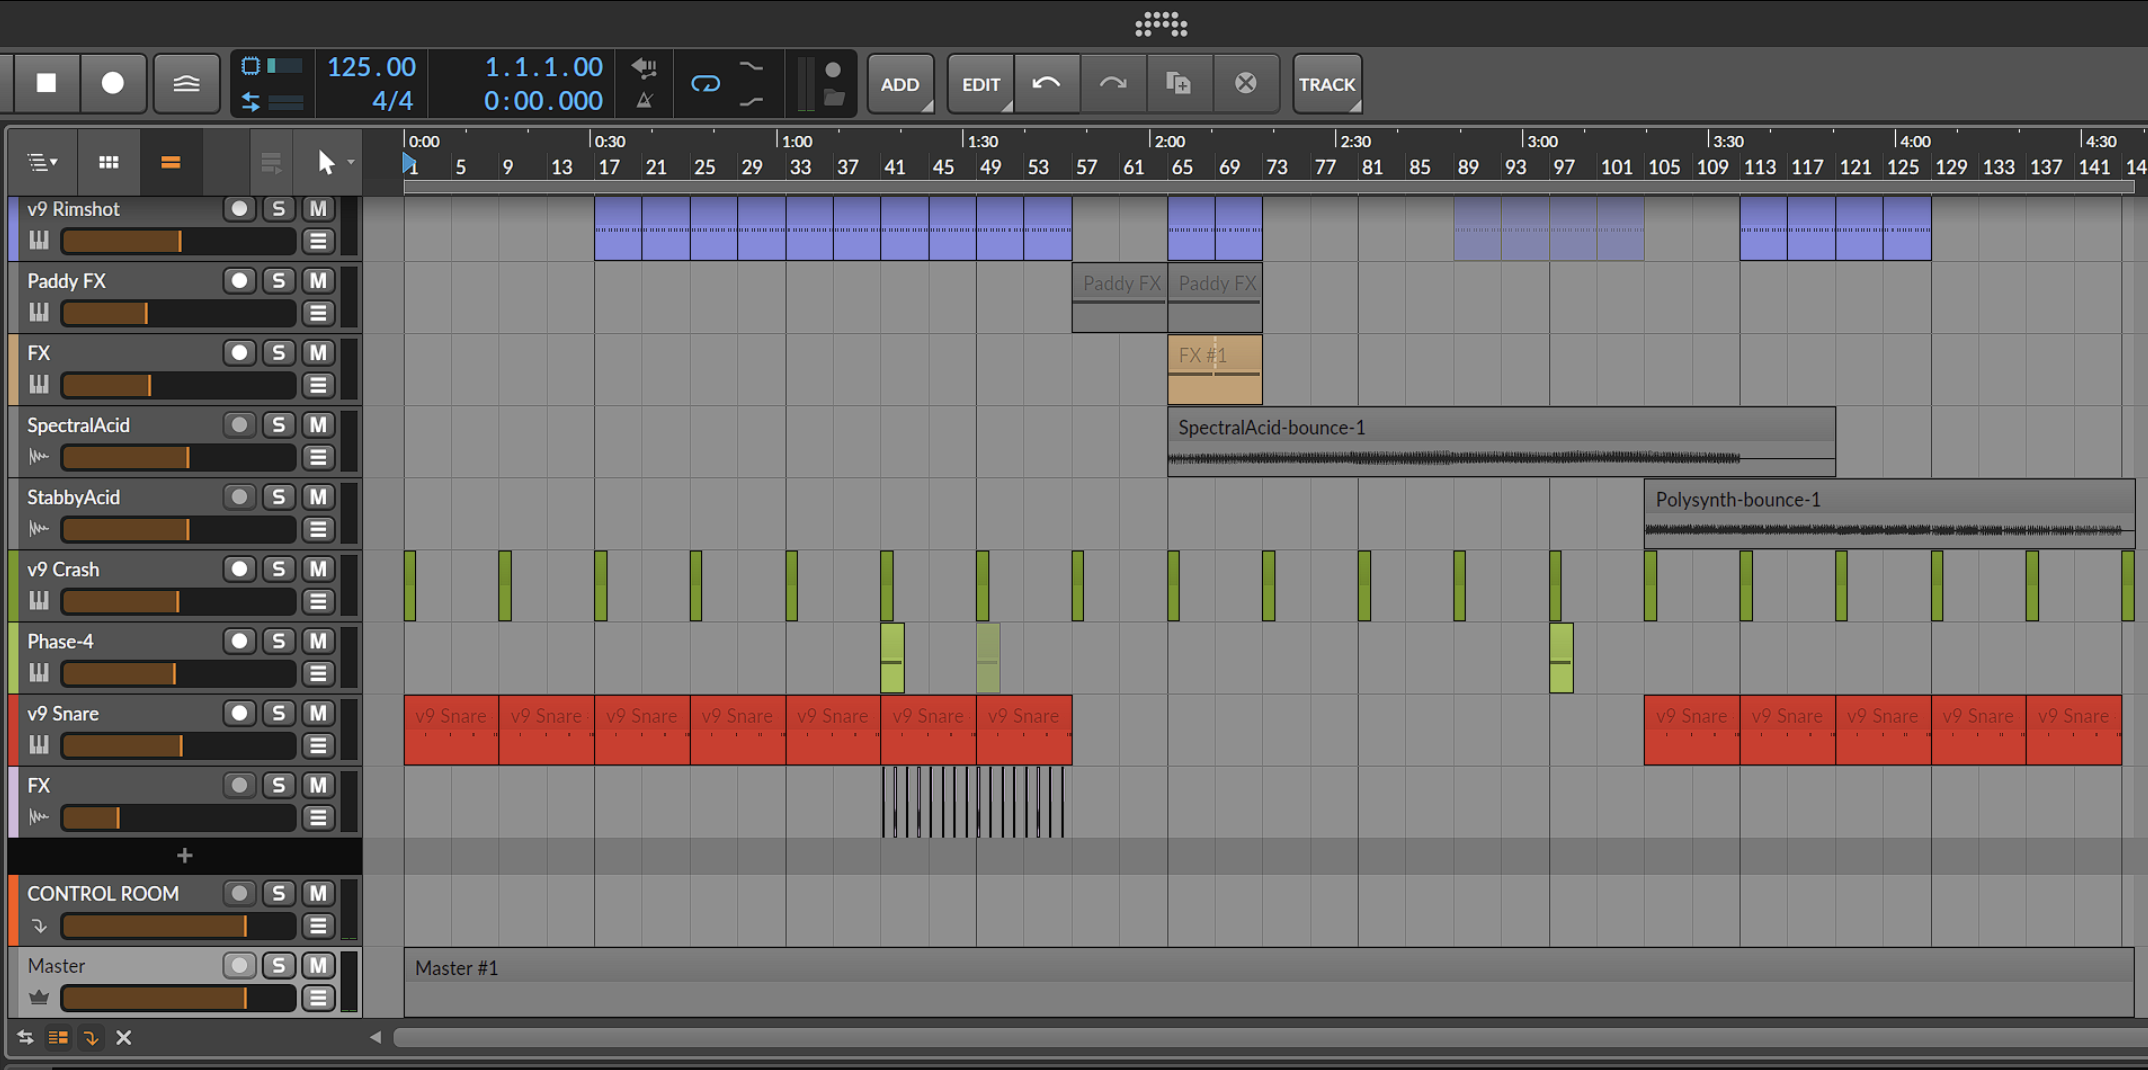Switch to the clip launcher grid view

tap(109, 162)
